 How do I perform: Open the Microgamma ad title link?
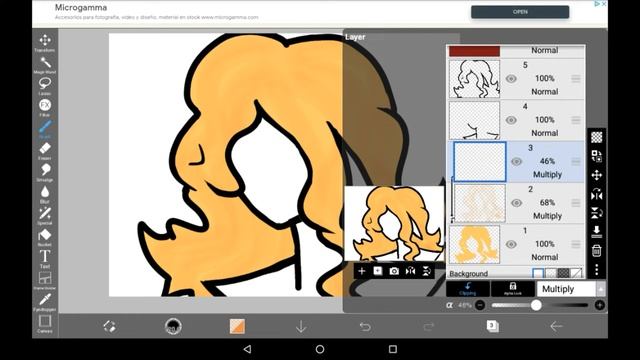[x=81, y=7]
